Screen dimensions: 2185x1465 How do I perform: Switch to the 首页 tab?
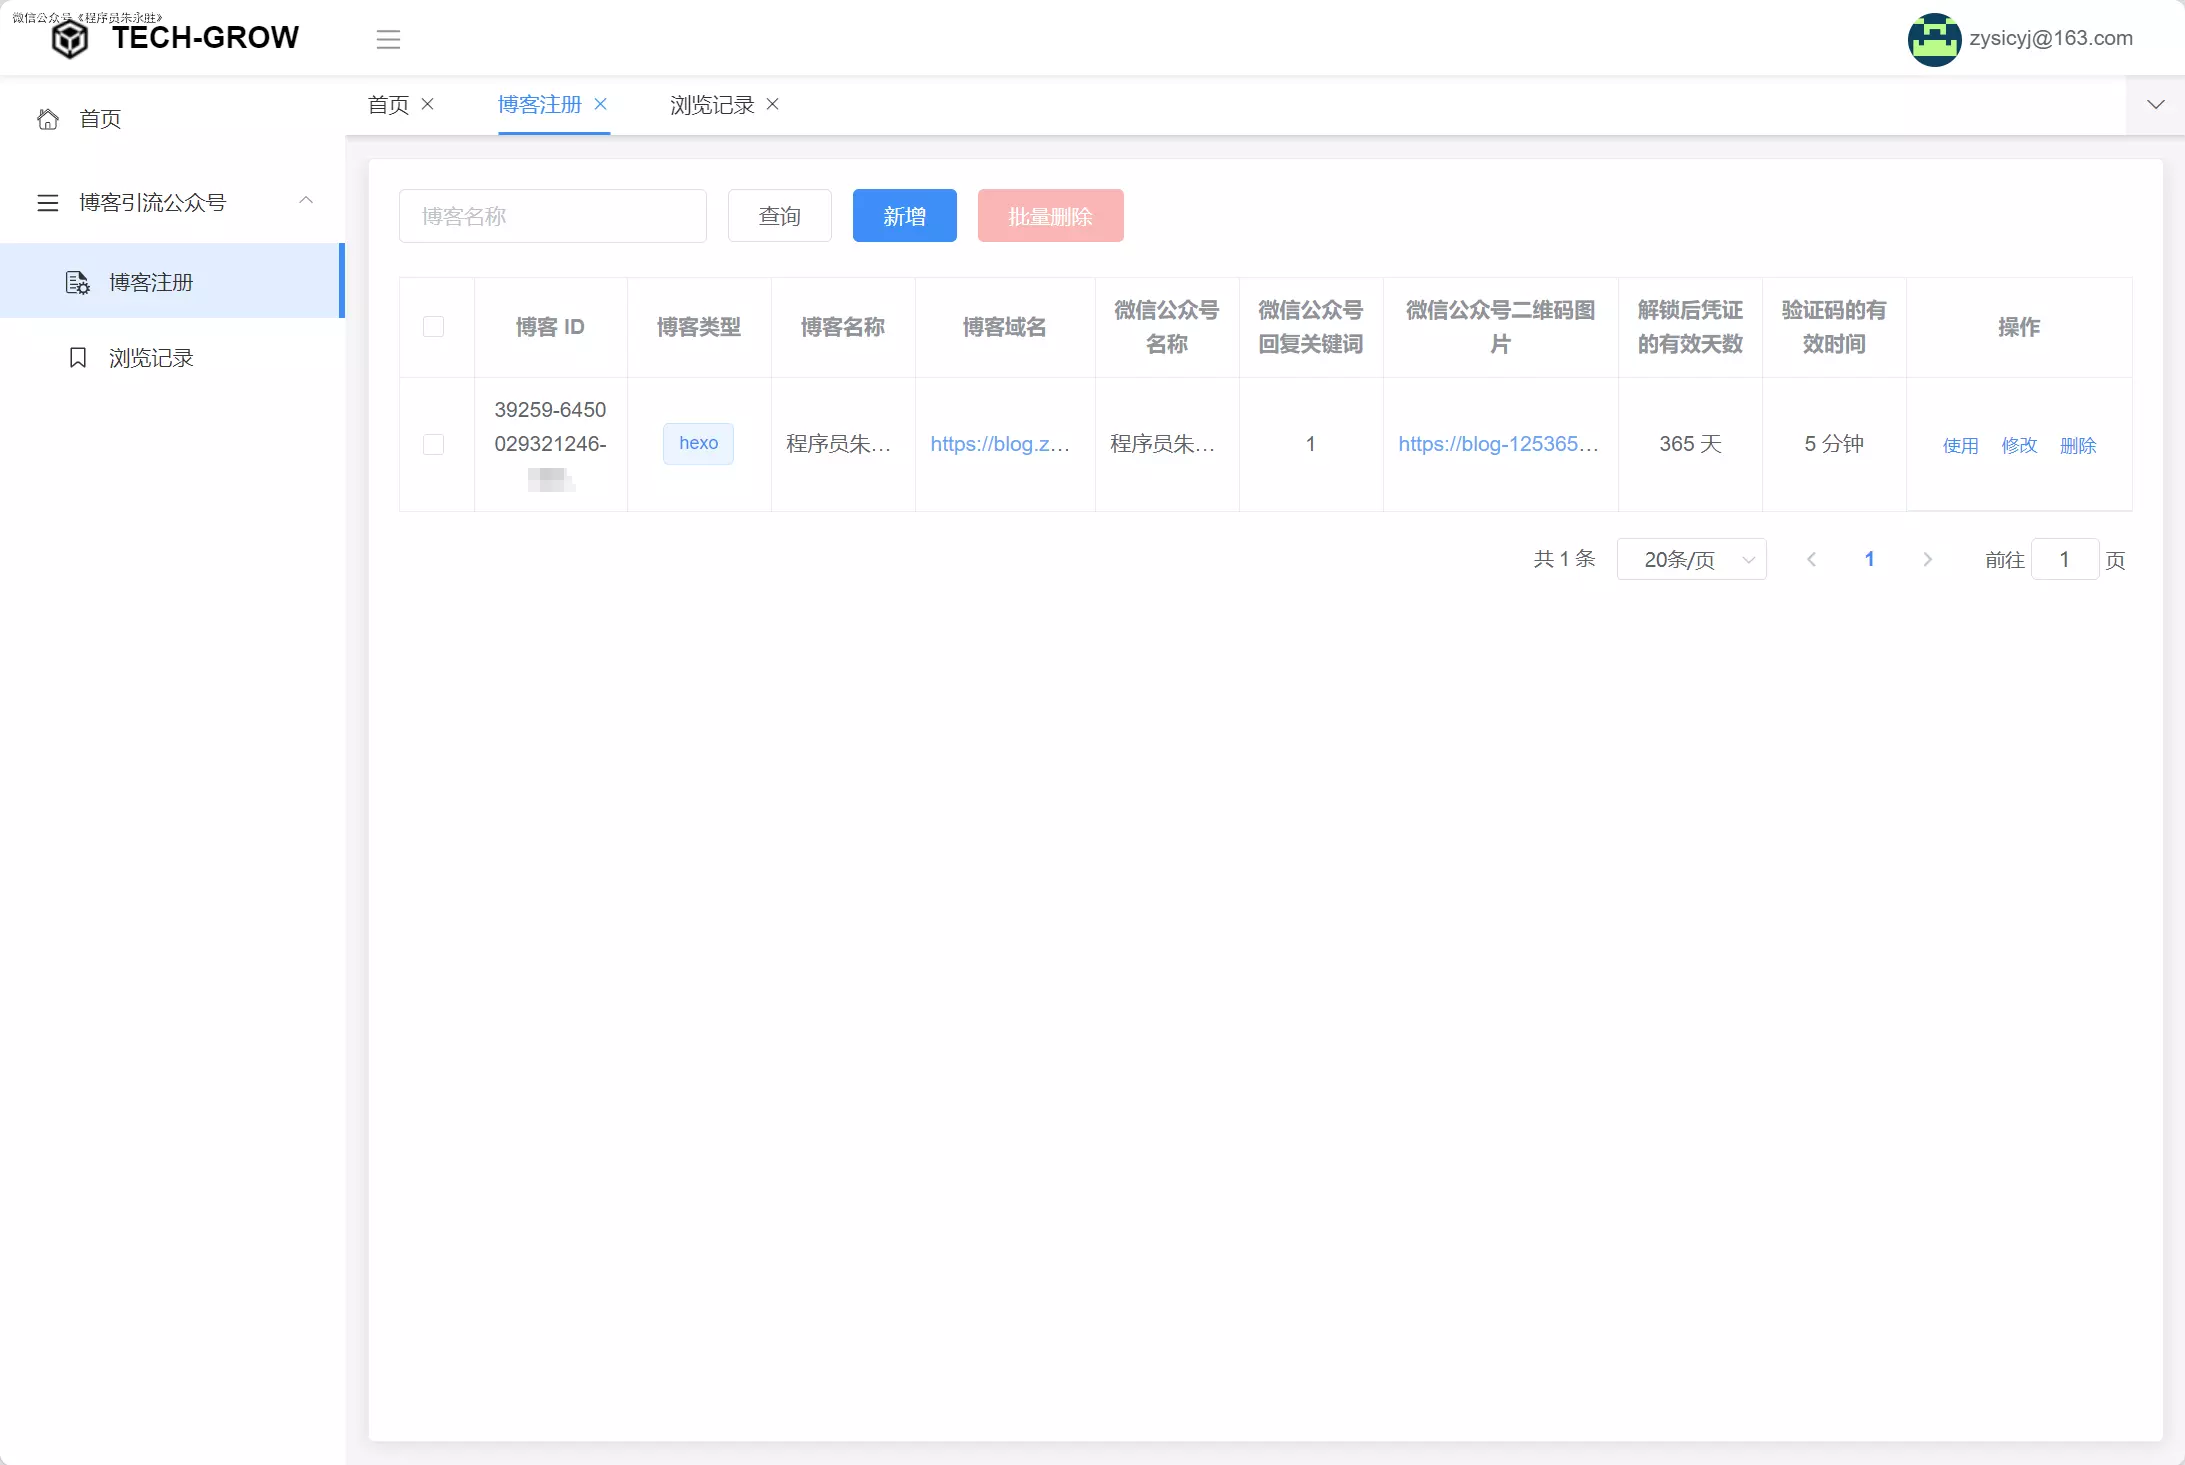point(389,105)
